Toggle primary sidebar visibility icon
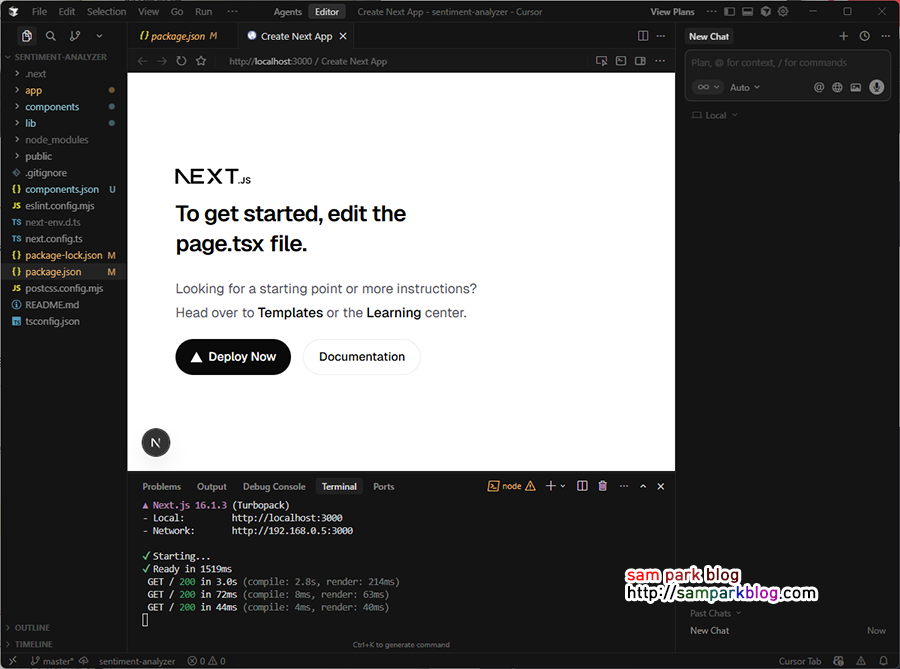The height and width of the screenshot is (669, 900). tap(730, 11)
